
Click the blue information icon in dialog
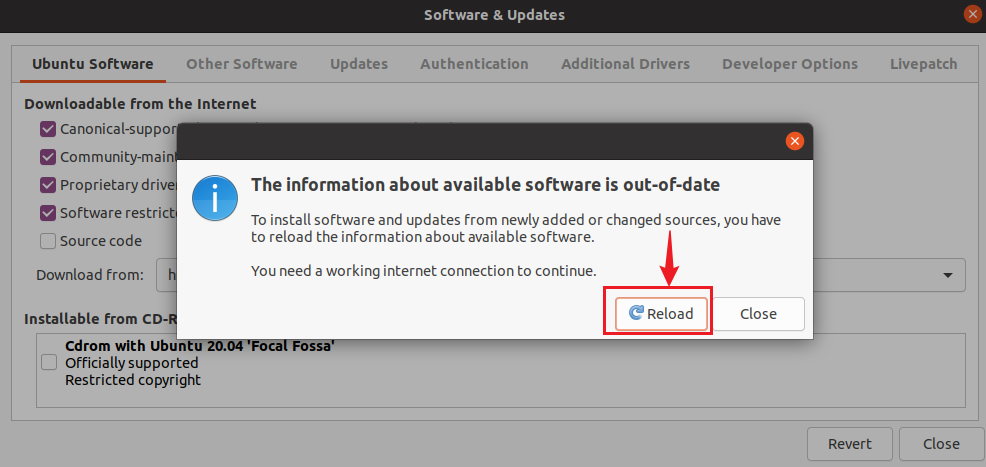tap(215, 198)
